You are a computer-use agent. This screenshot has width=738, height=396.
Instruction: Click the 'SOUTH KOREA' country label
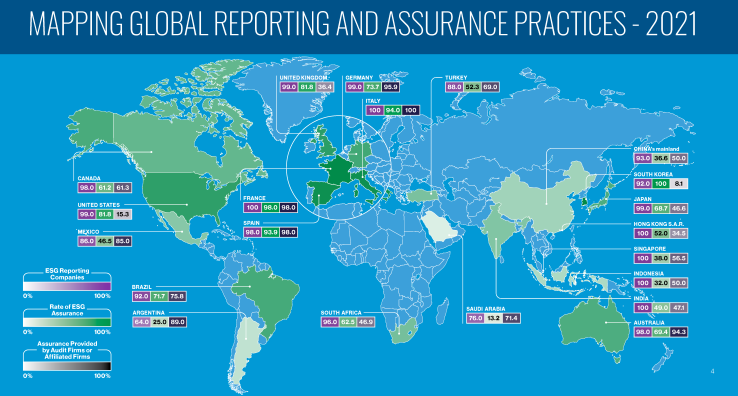click(653, 174)
